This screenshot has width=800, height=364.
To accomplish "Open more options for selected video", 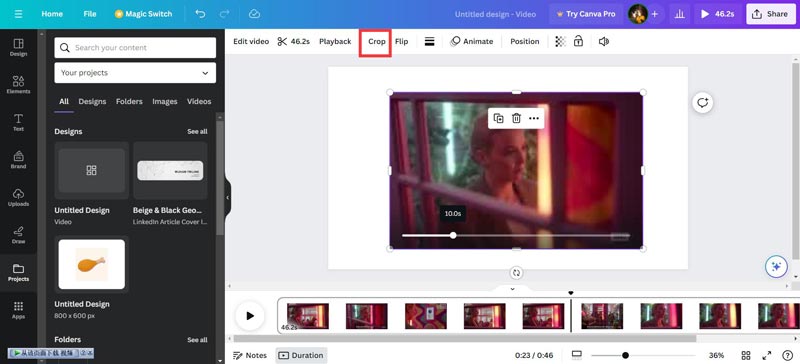I will point(534,118).
